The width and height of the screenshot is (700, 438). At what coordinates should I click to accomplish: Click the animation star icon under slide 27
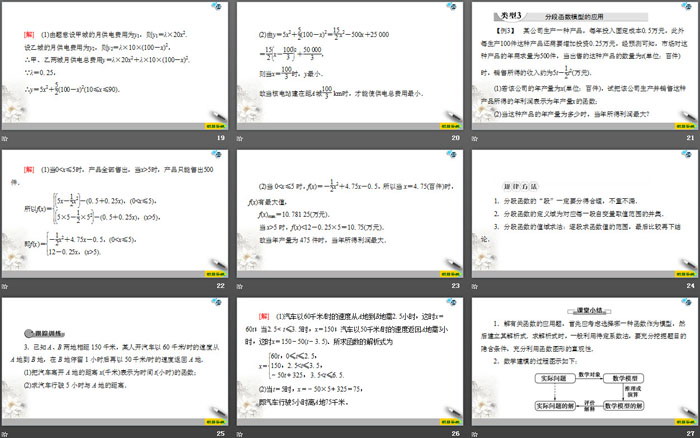pos(475,434)
